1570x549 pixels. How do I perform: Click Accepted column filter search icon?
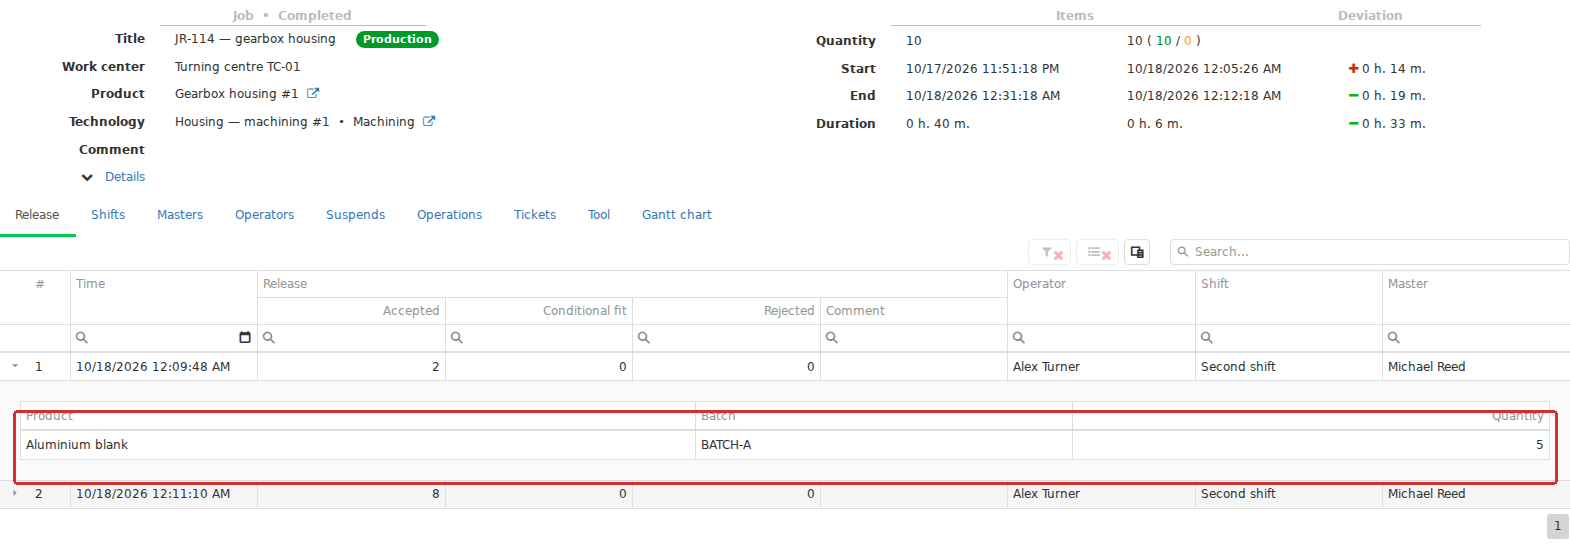[x=269, y=338]
